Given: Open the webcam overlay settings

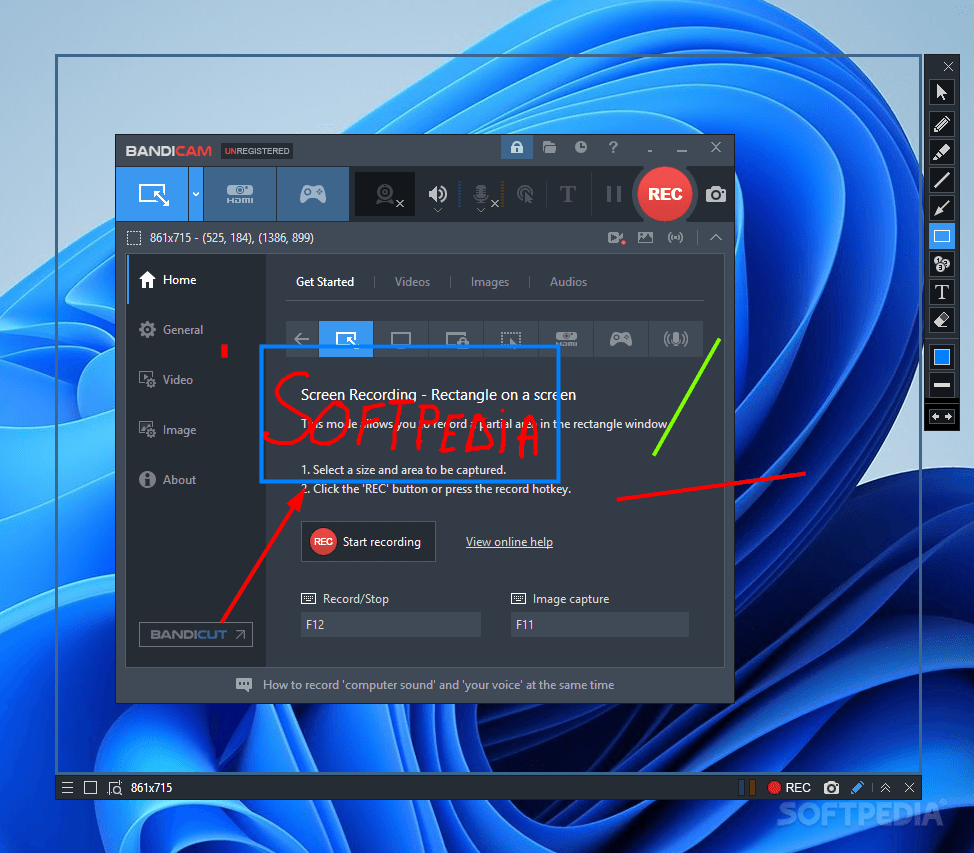Looking at the screenshot, I should (384, 194).
